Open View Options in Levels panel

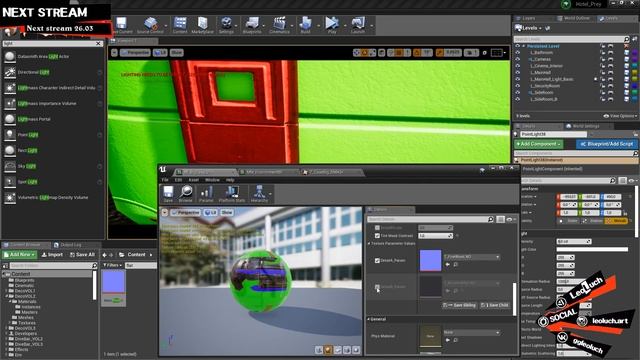pyautogui.click(x=620, y=116)
